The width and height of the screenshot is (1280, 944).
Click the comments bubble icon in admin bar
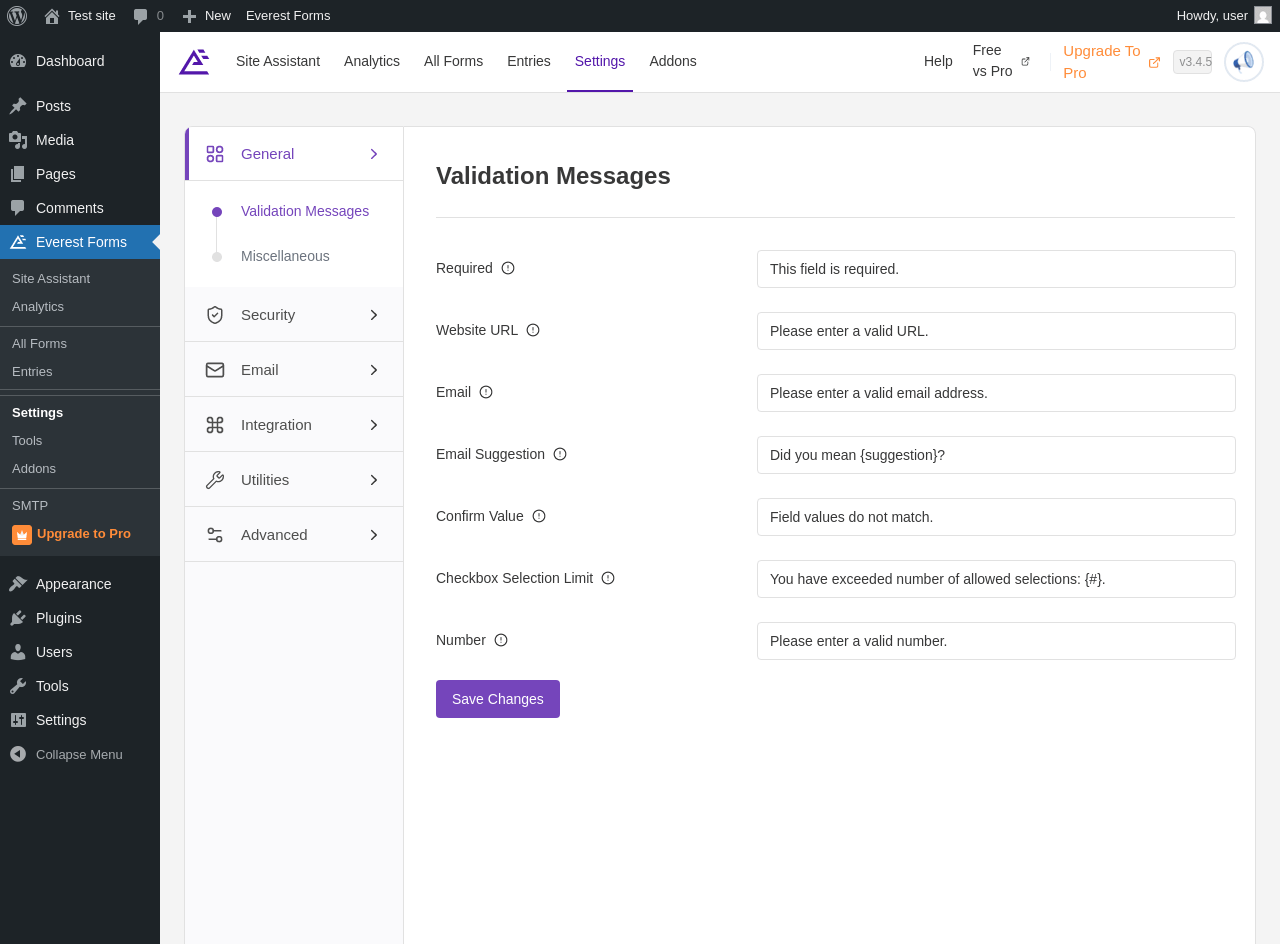click(140, 16)
